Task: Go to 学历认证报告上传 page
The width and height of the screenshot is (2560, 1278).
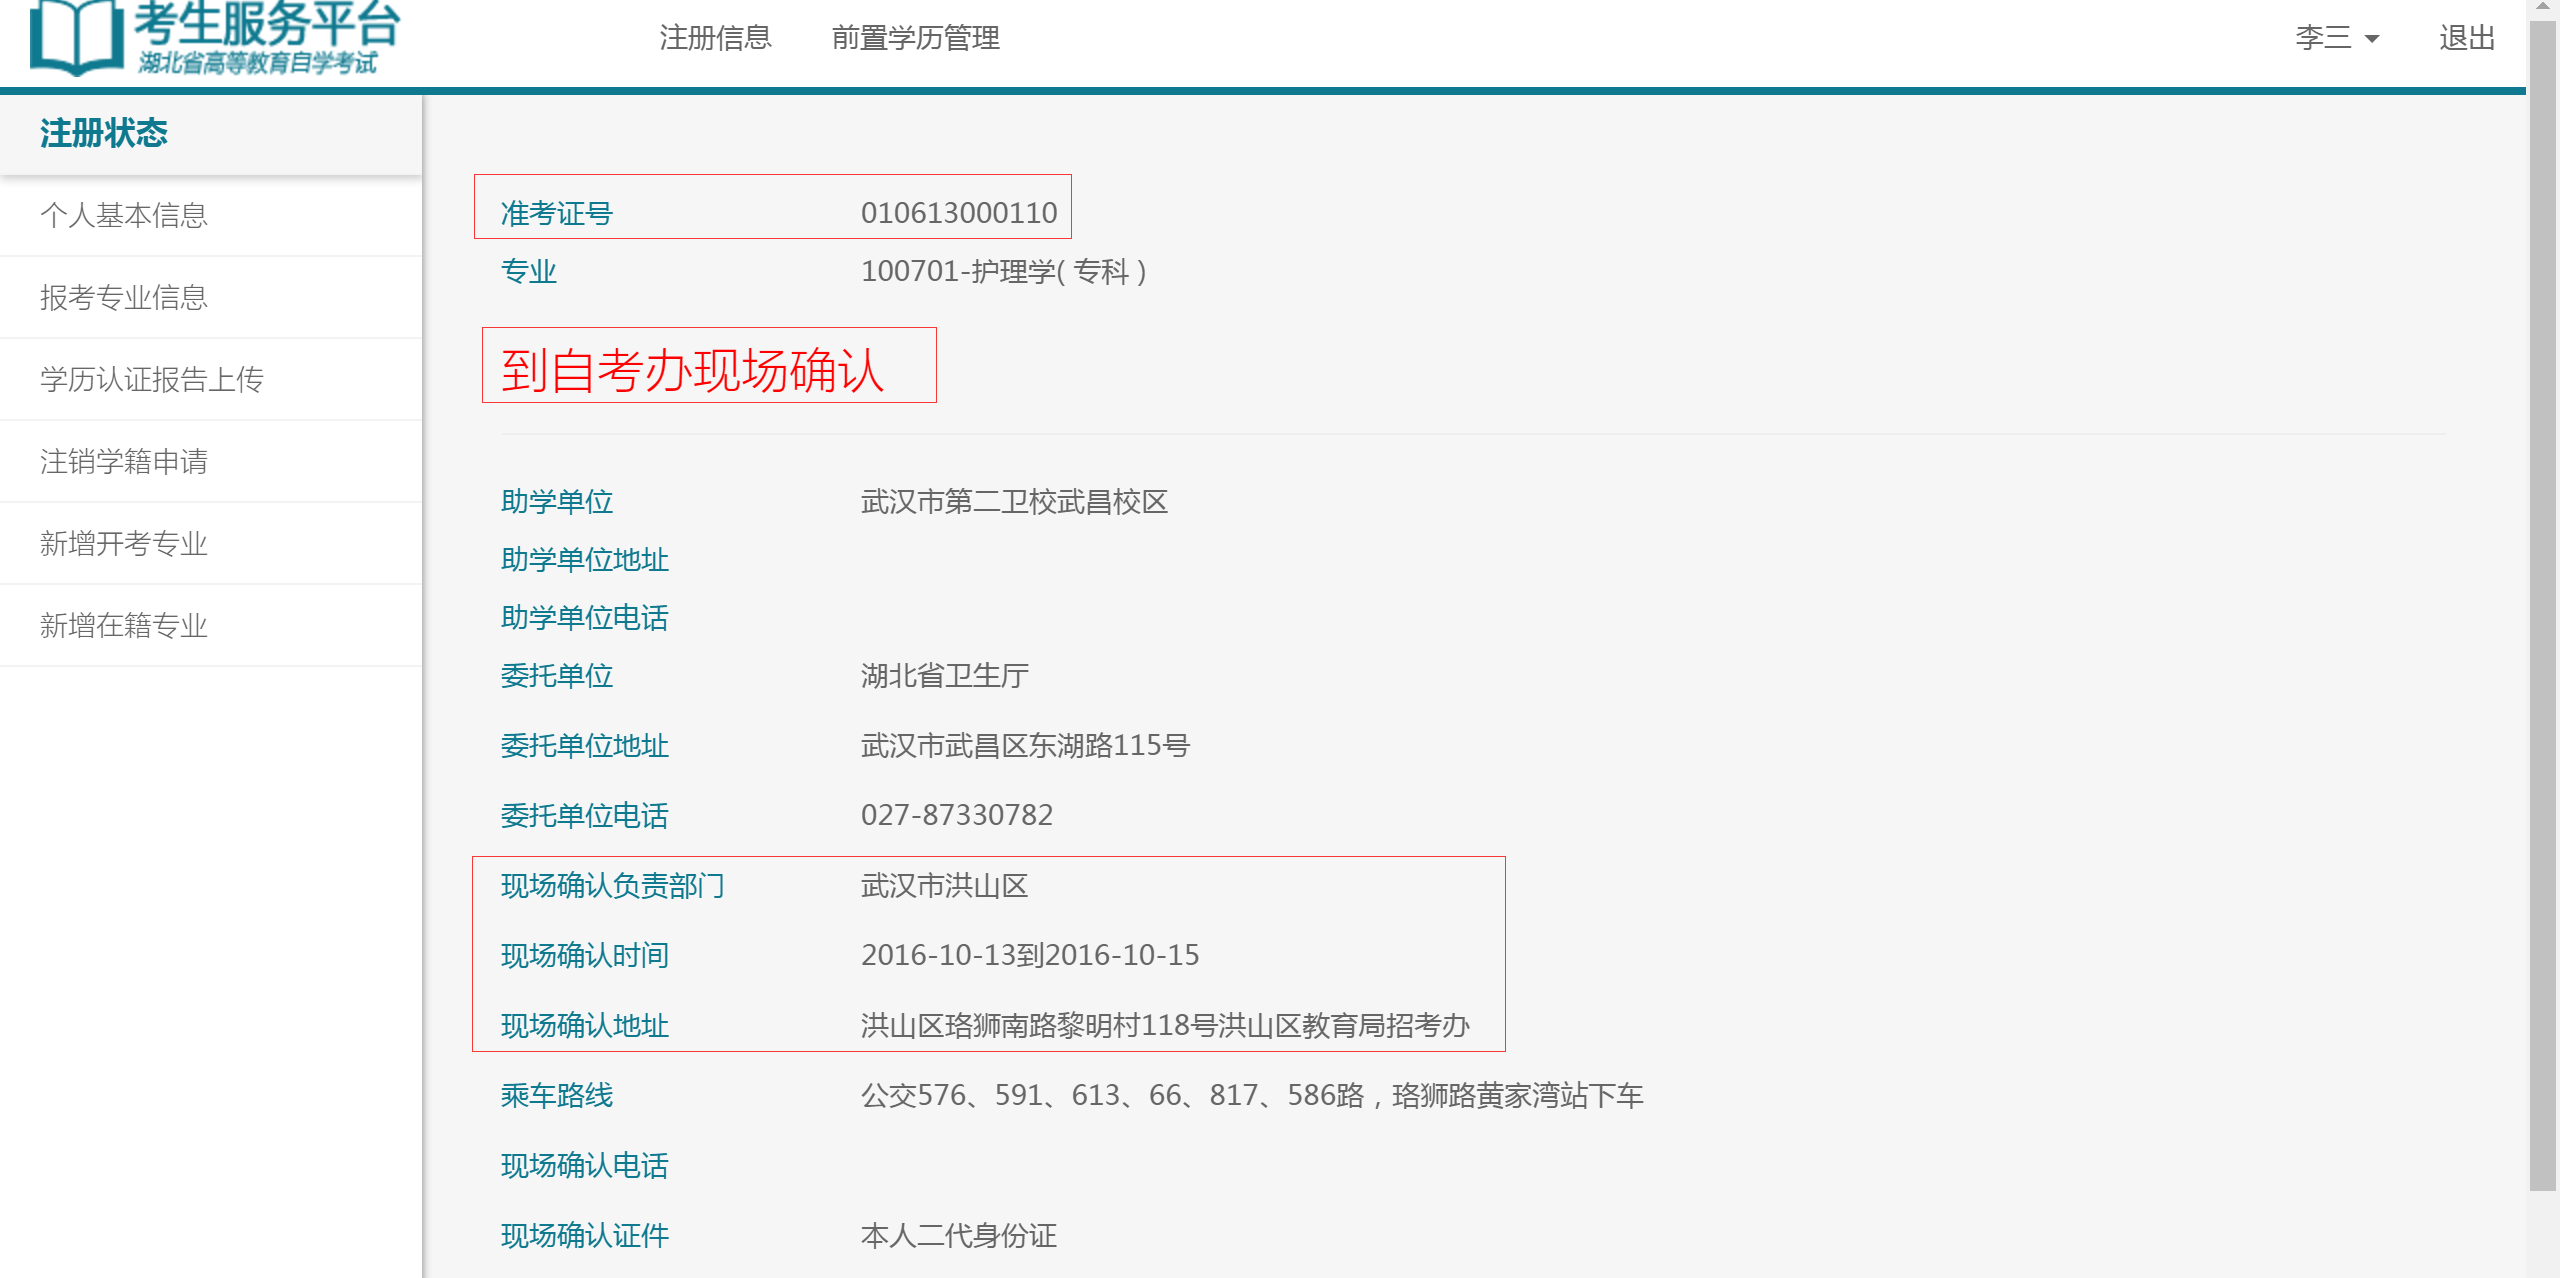Action: click(x=152, y=379)
